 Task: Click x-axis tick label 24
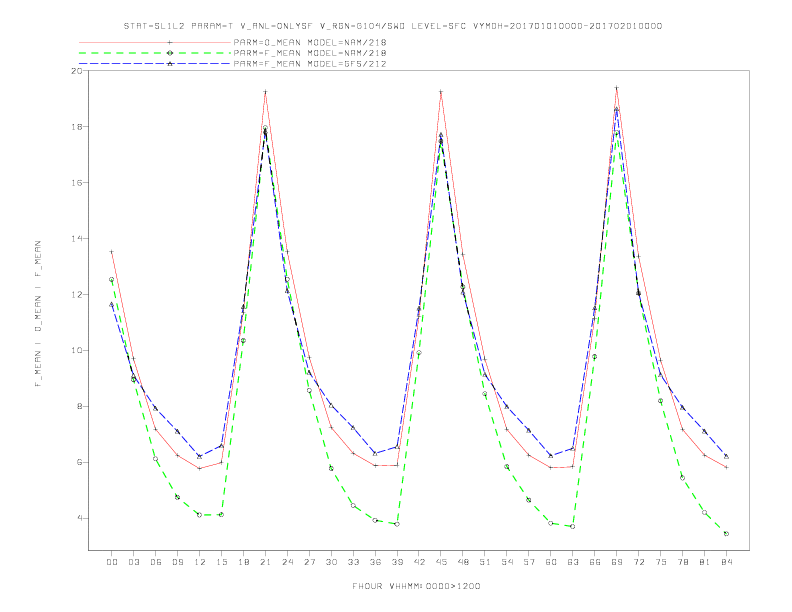coord(287,562)
